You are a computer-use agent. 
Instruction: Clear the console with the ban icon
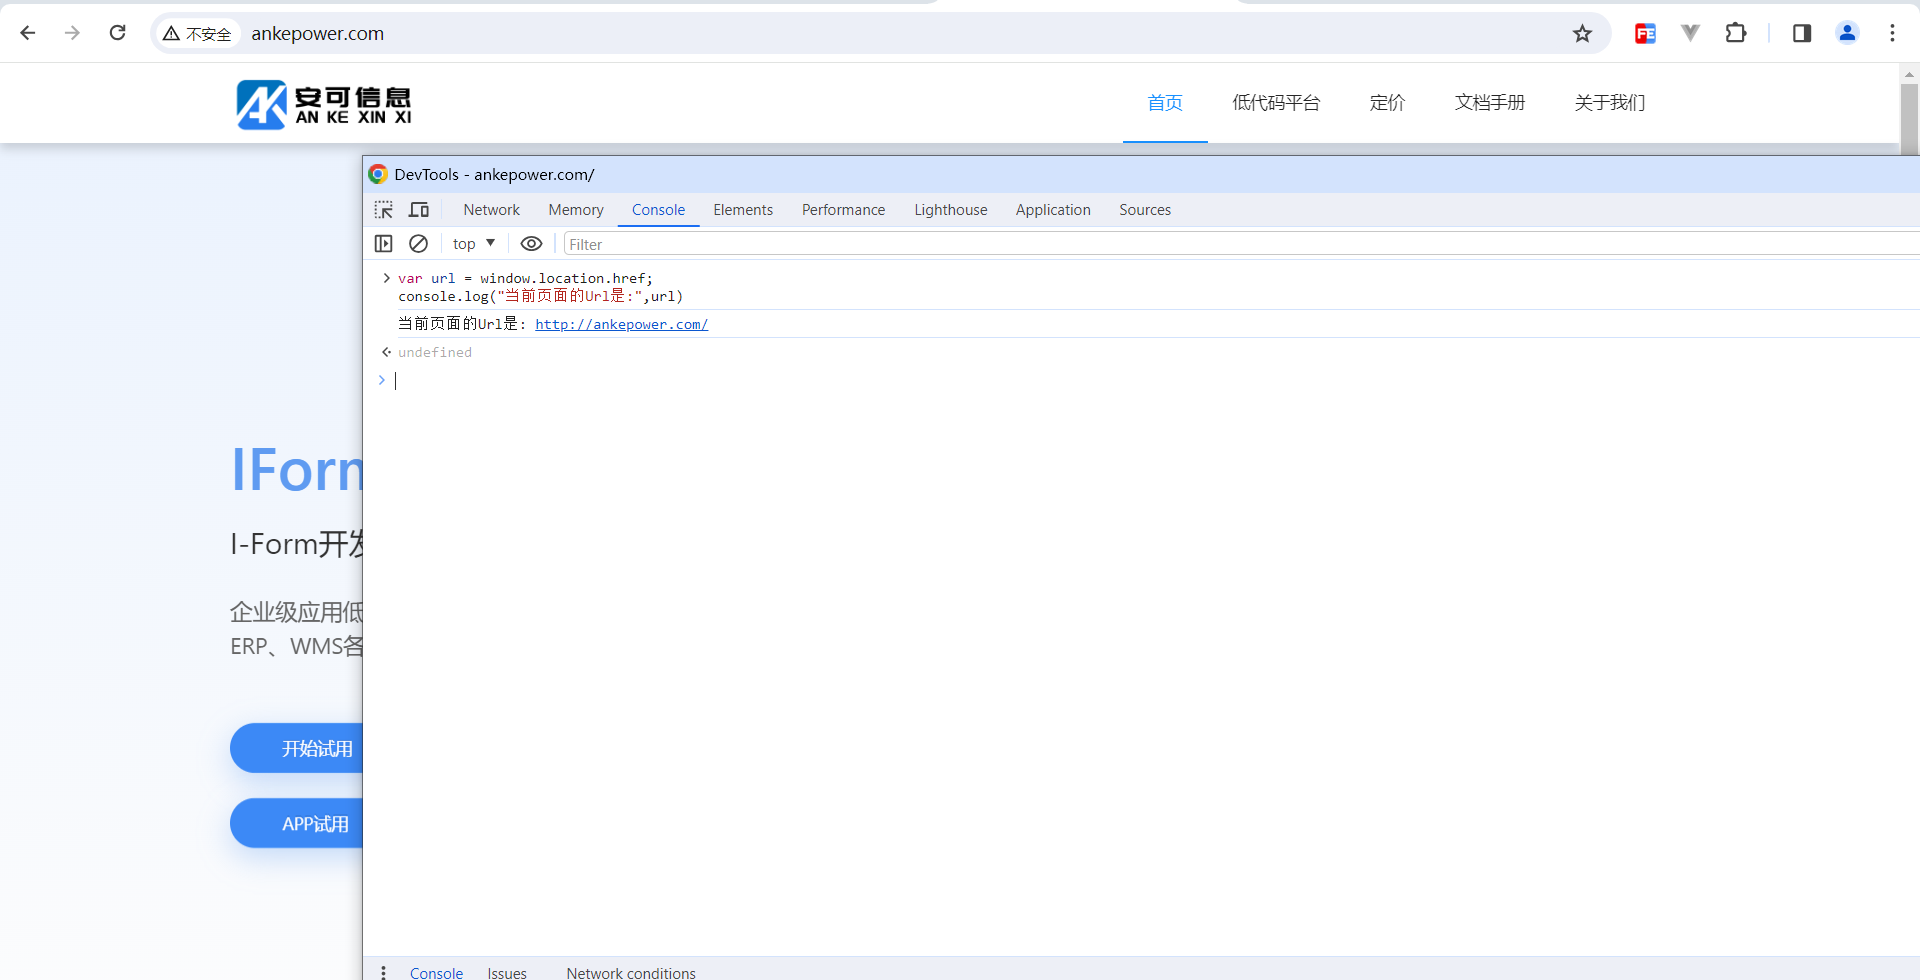point(419,244)
